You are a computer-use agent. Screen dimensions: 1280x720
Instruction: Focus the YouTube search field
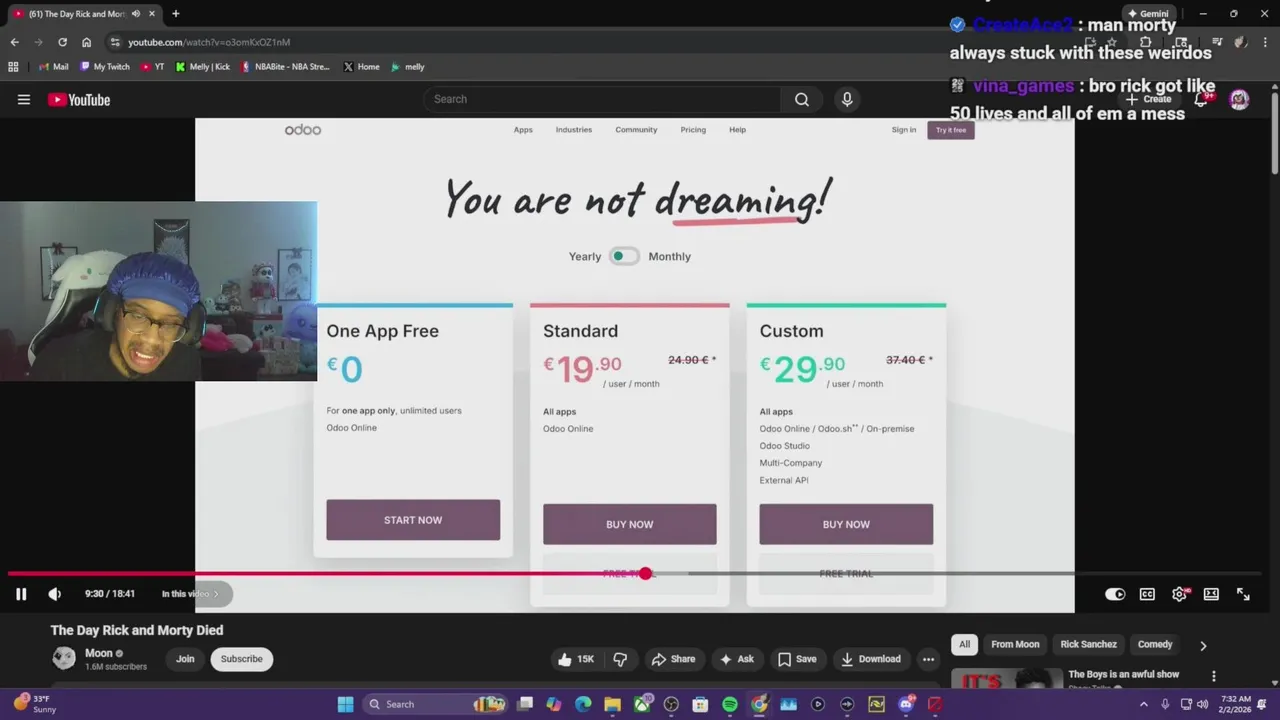click(x=602, y=99)
